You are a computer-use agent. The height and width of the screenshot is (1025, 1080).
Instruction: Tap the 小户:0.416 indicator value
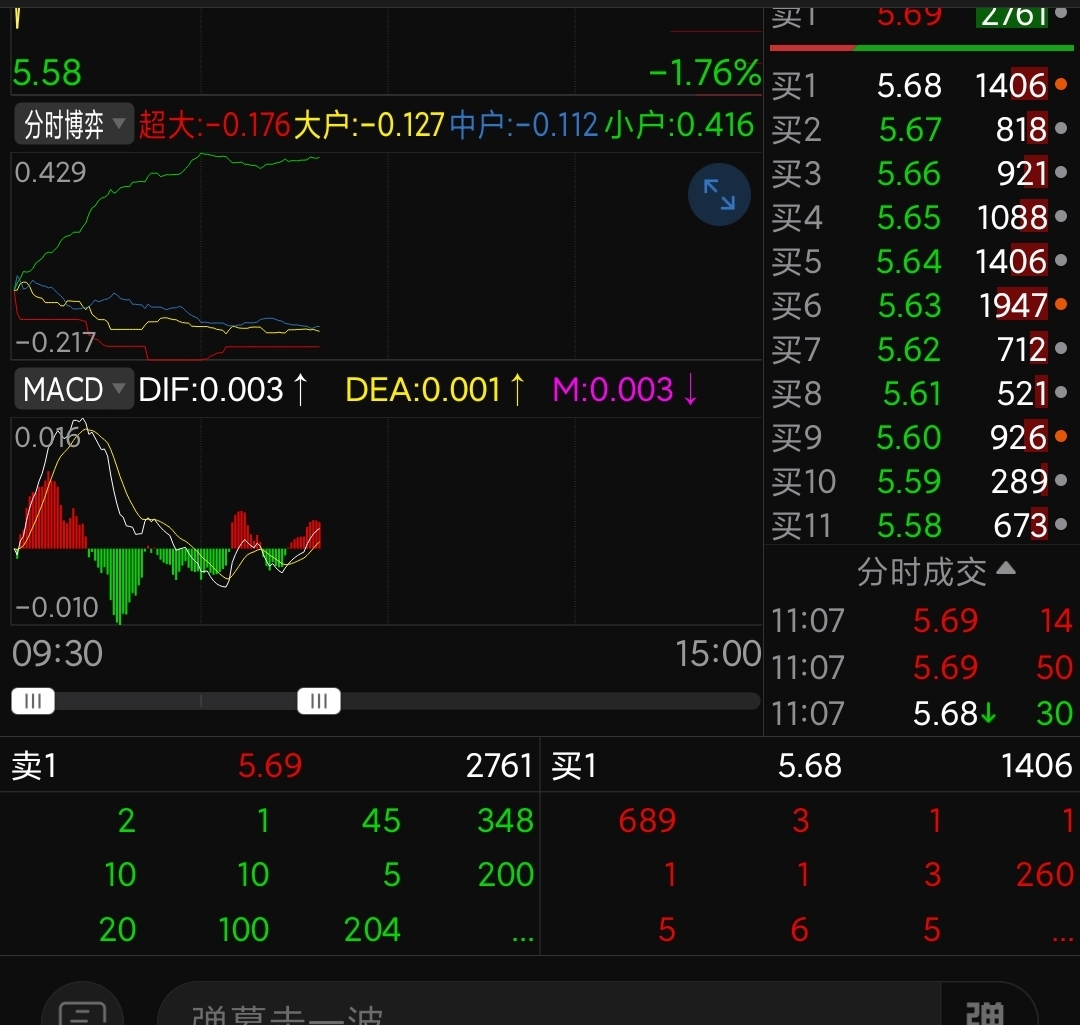(679, 125)
